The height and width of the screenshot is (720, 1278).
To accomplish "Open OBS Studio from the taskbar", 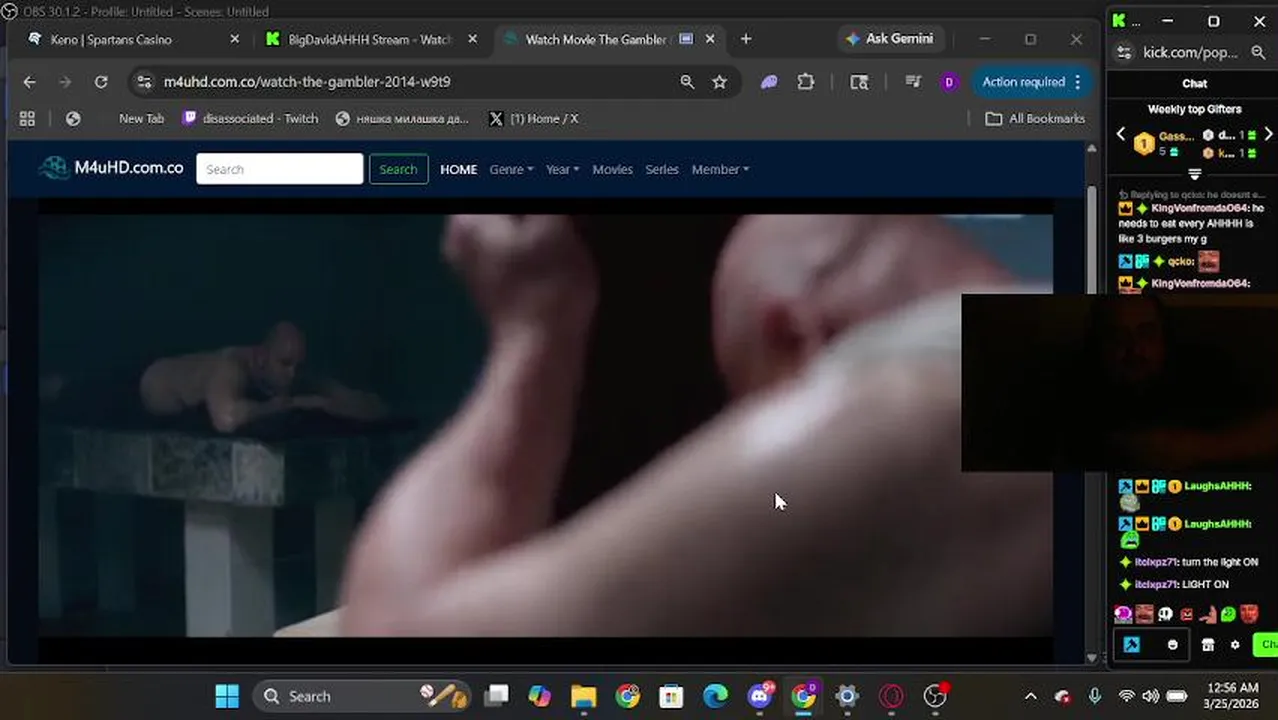I will pos(935,696).
